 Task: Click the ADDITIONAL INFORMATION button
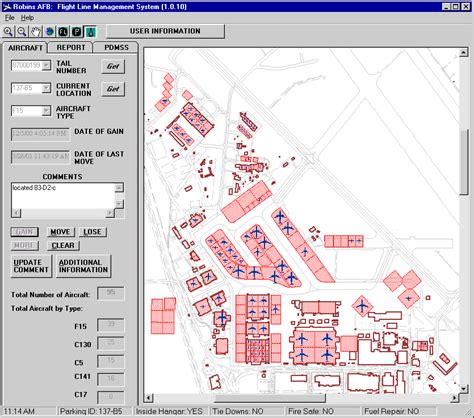[x=83, y=266]
